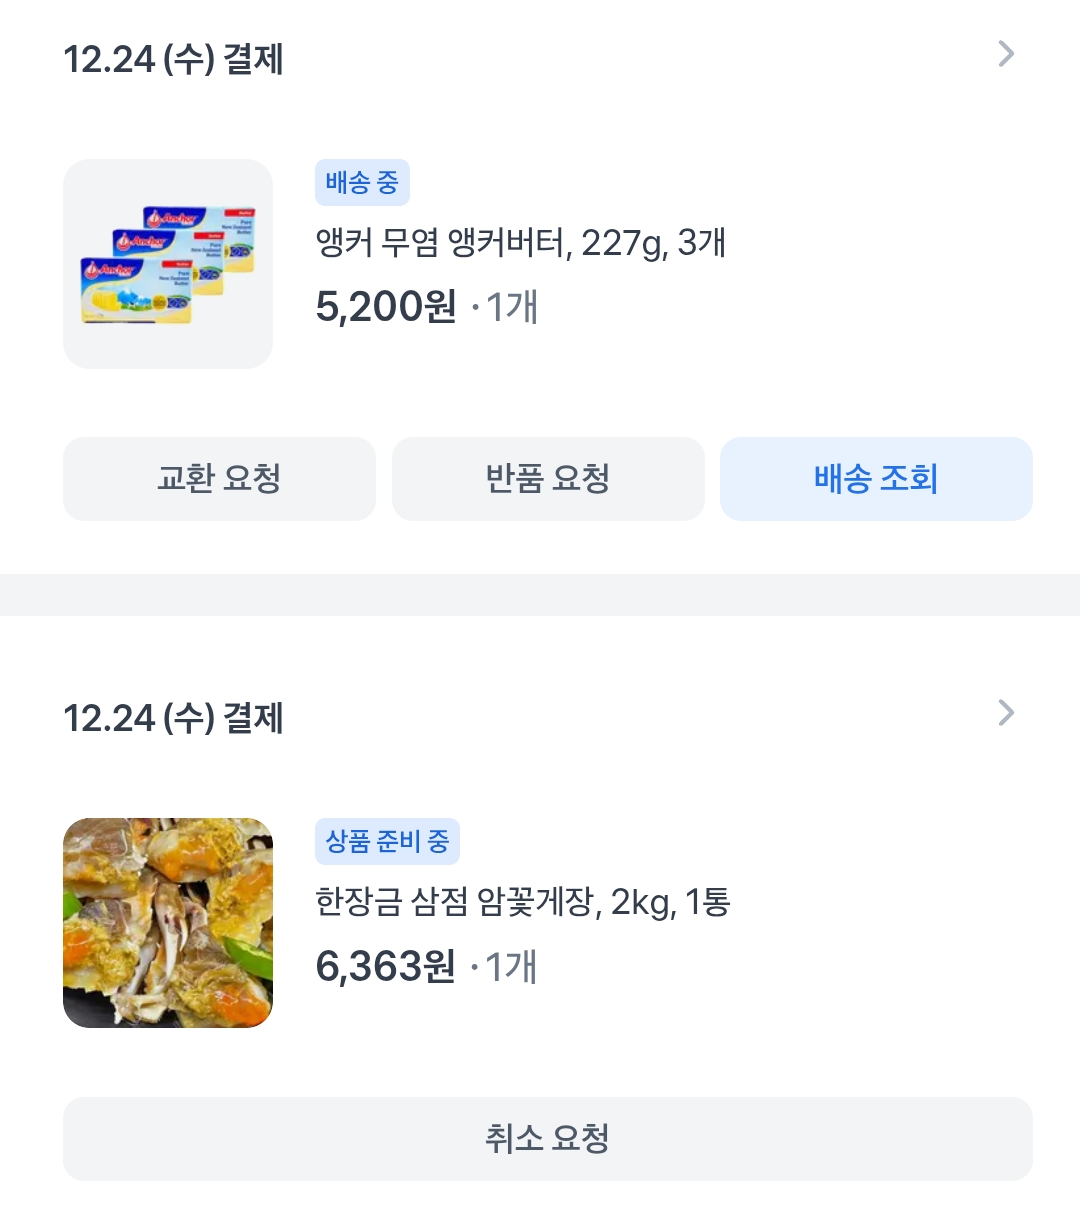
Task: Tap the Anchor butter product thumbnail
Action: tap(168, 264)
